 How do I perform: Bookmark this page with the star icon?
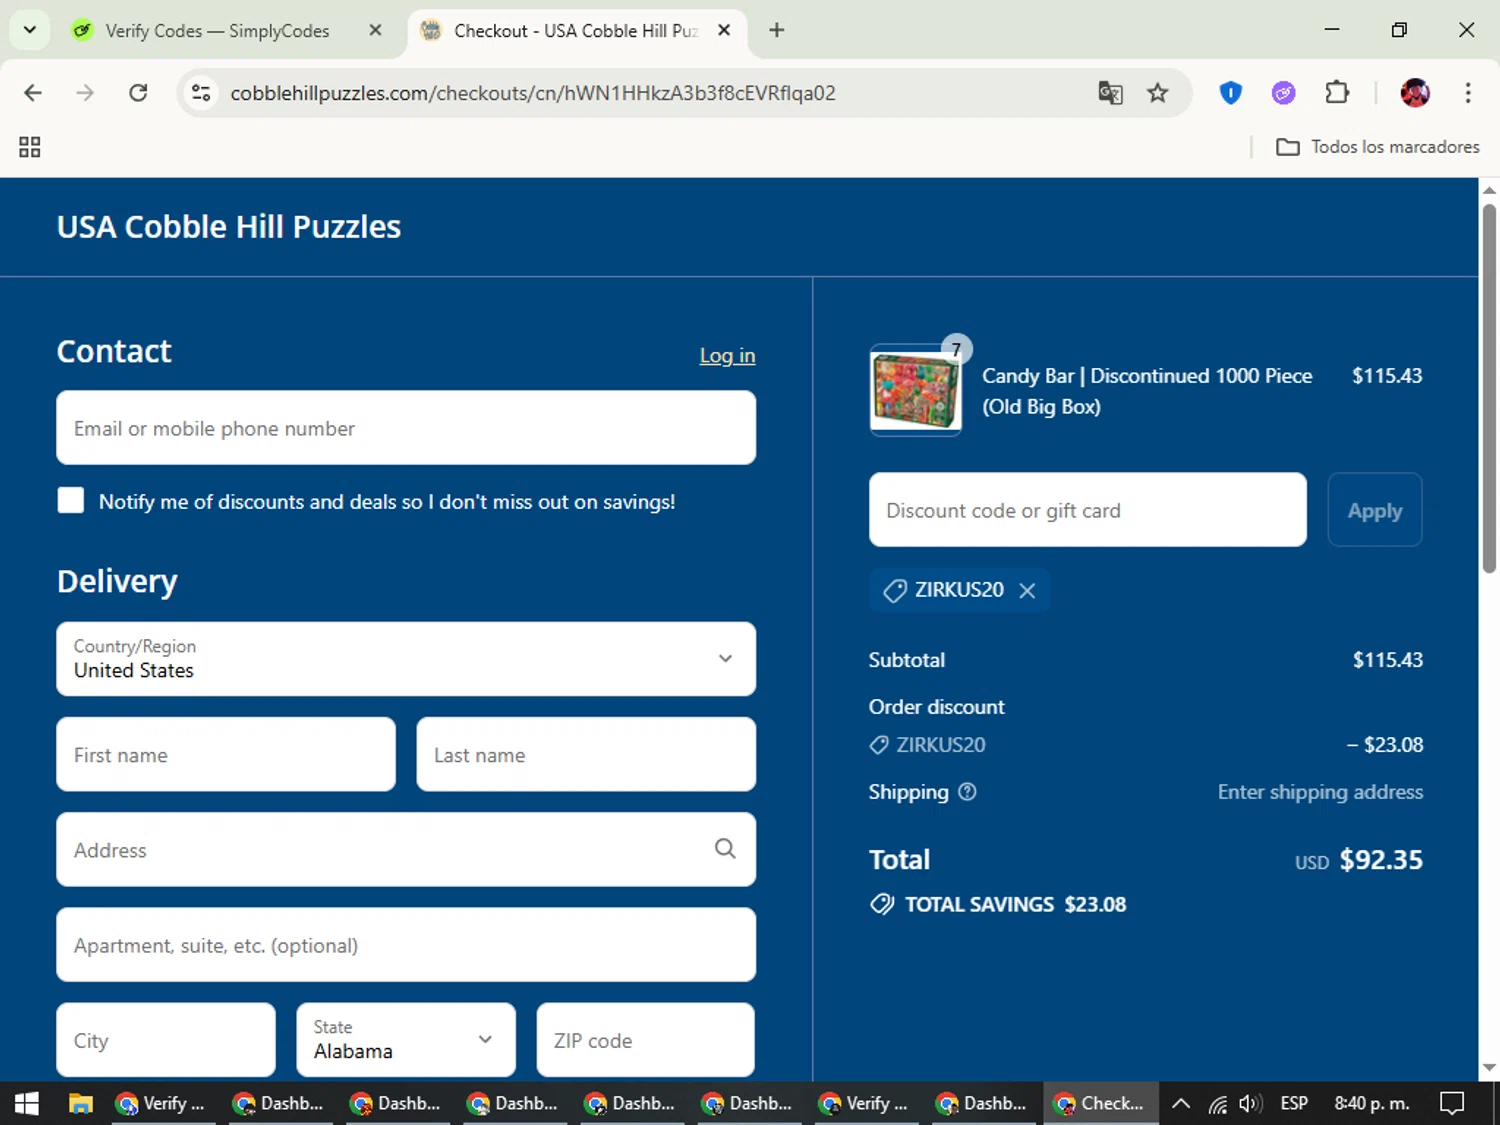[1158, 93]
